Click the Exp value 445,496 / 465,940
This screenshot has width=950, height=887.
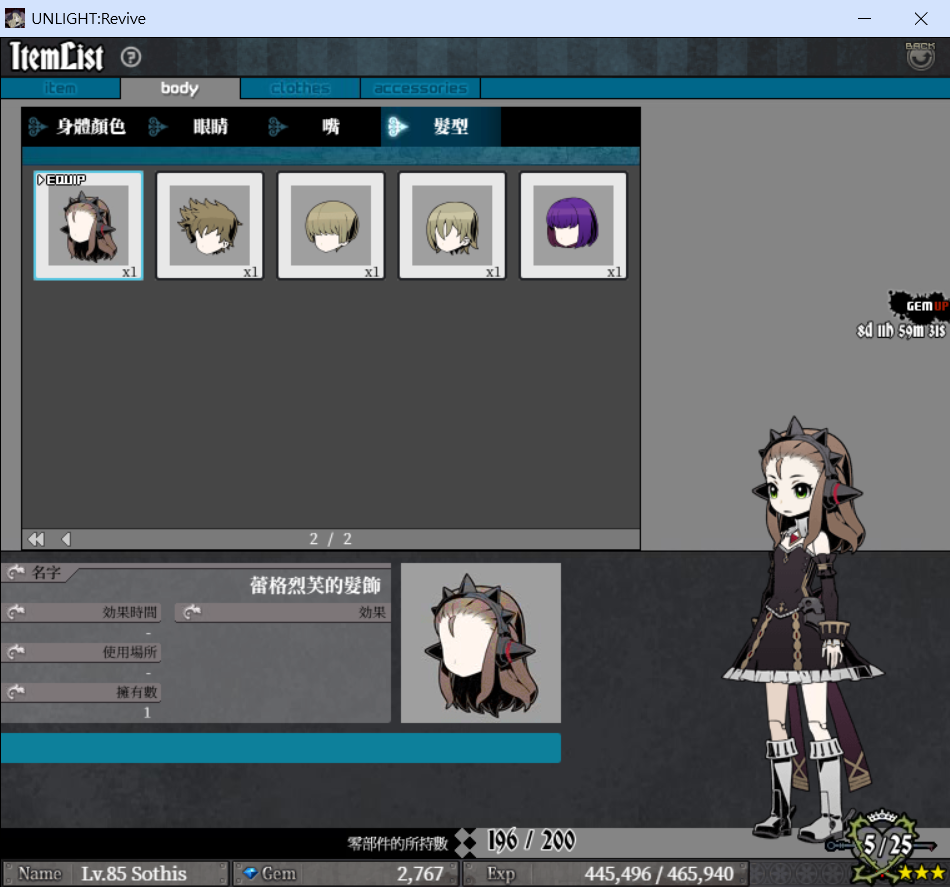click(x=659, y=874)
